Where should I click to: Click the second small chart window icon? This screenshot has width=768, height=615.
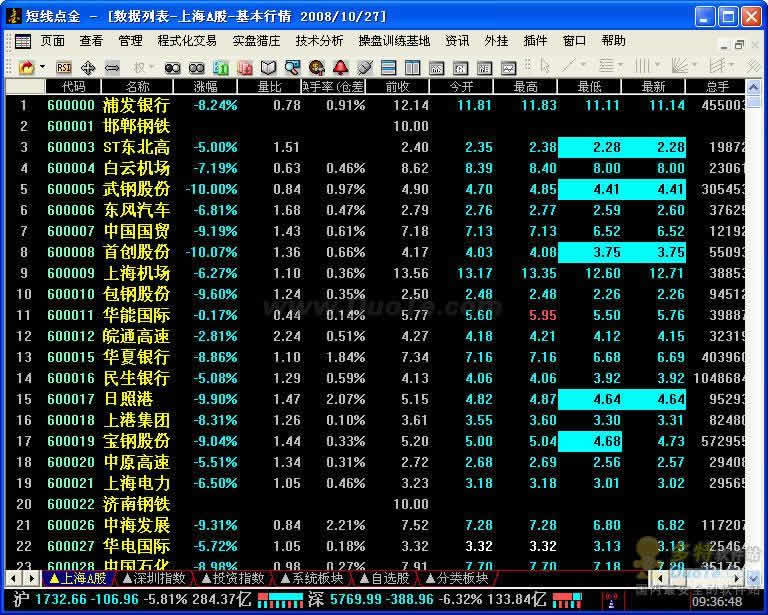coord(460,68)
